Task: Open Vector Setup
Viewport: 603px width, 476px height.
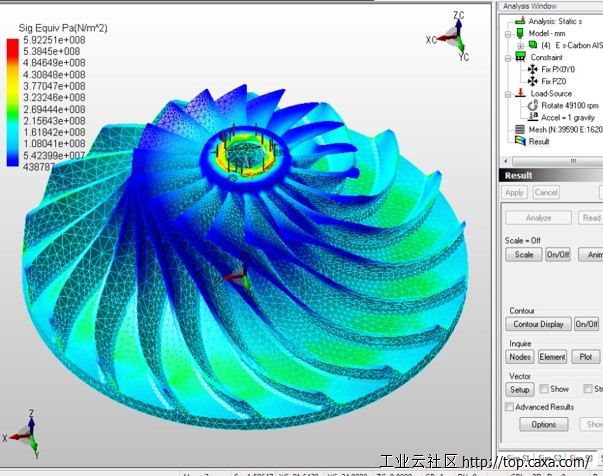Action: coord(520,389)
